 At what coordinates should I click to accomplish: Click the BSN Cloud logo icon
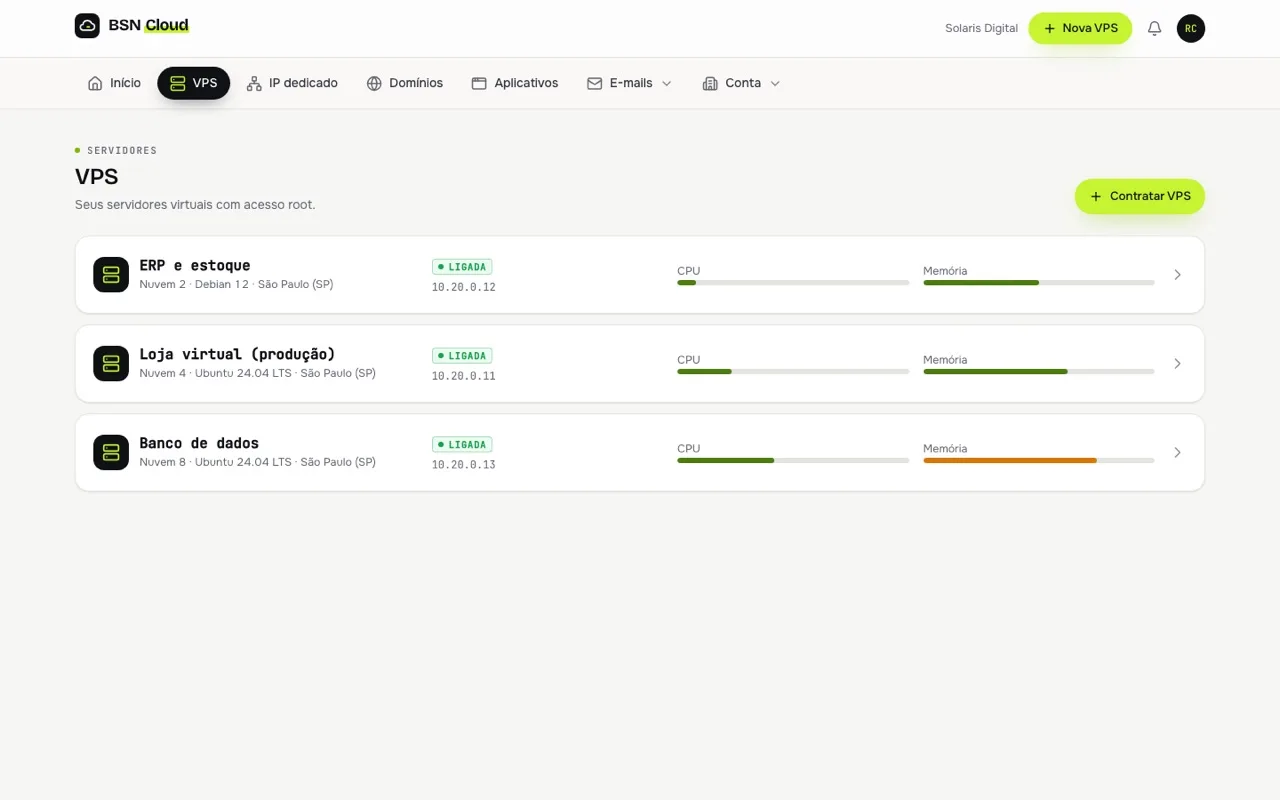[x=87, y=26]
